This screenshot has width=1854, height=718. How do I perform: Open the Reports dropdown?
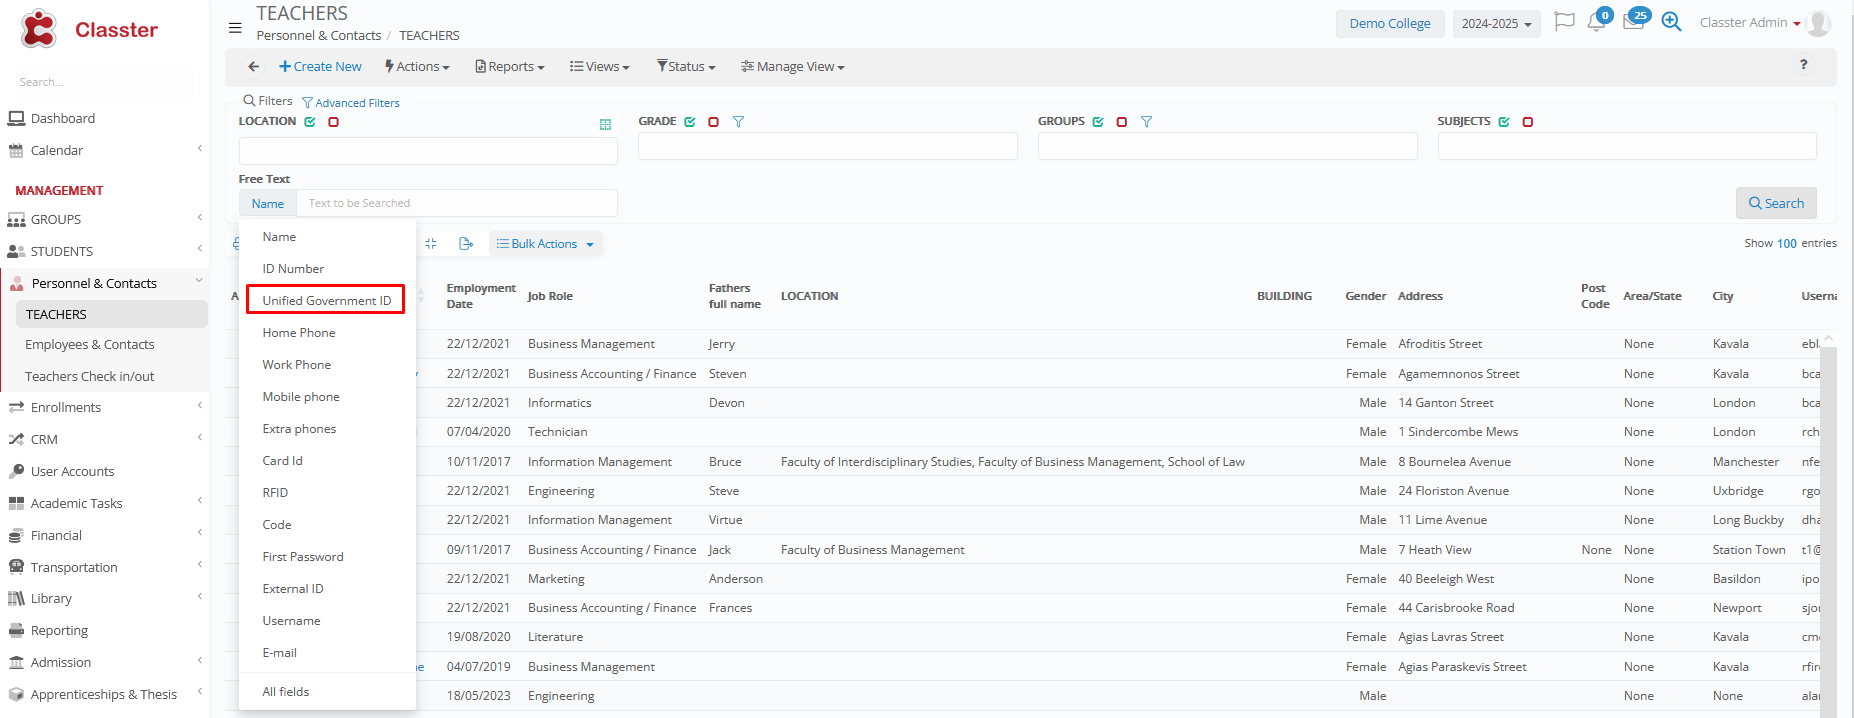[x=510, y=67]
